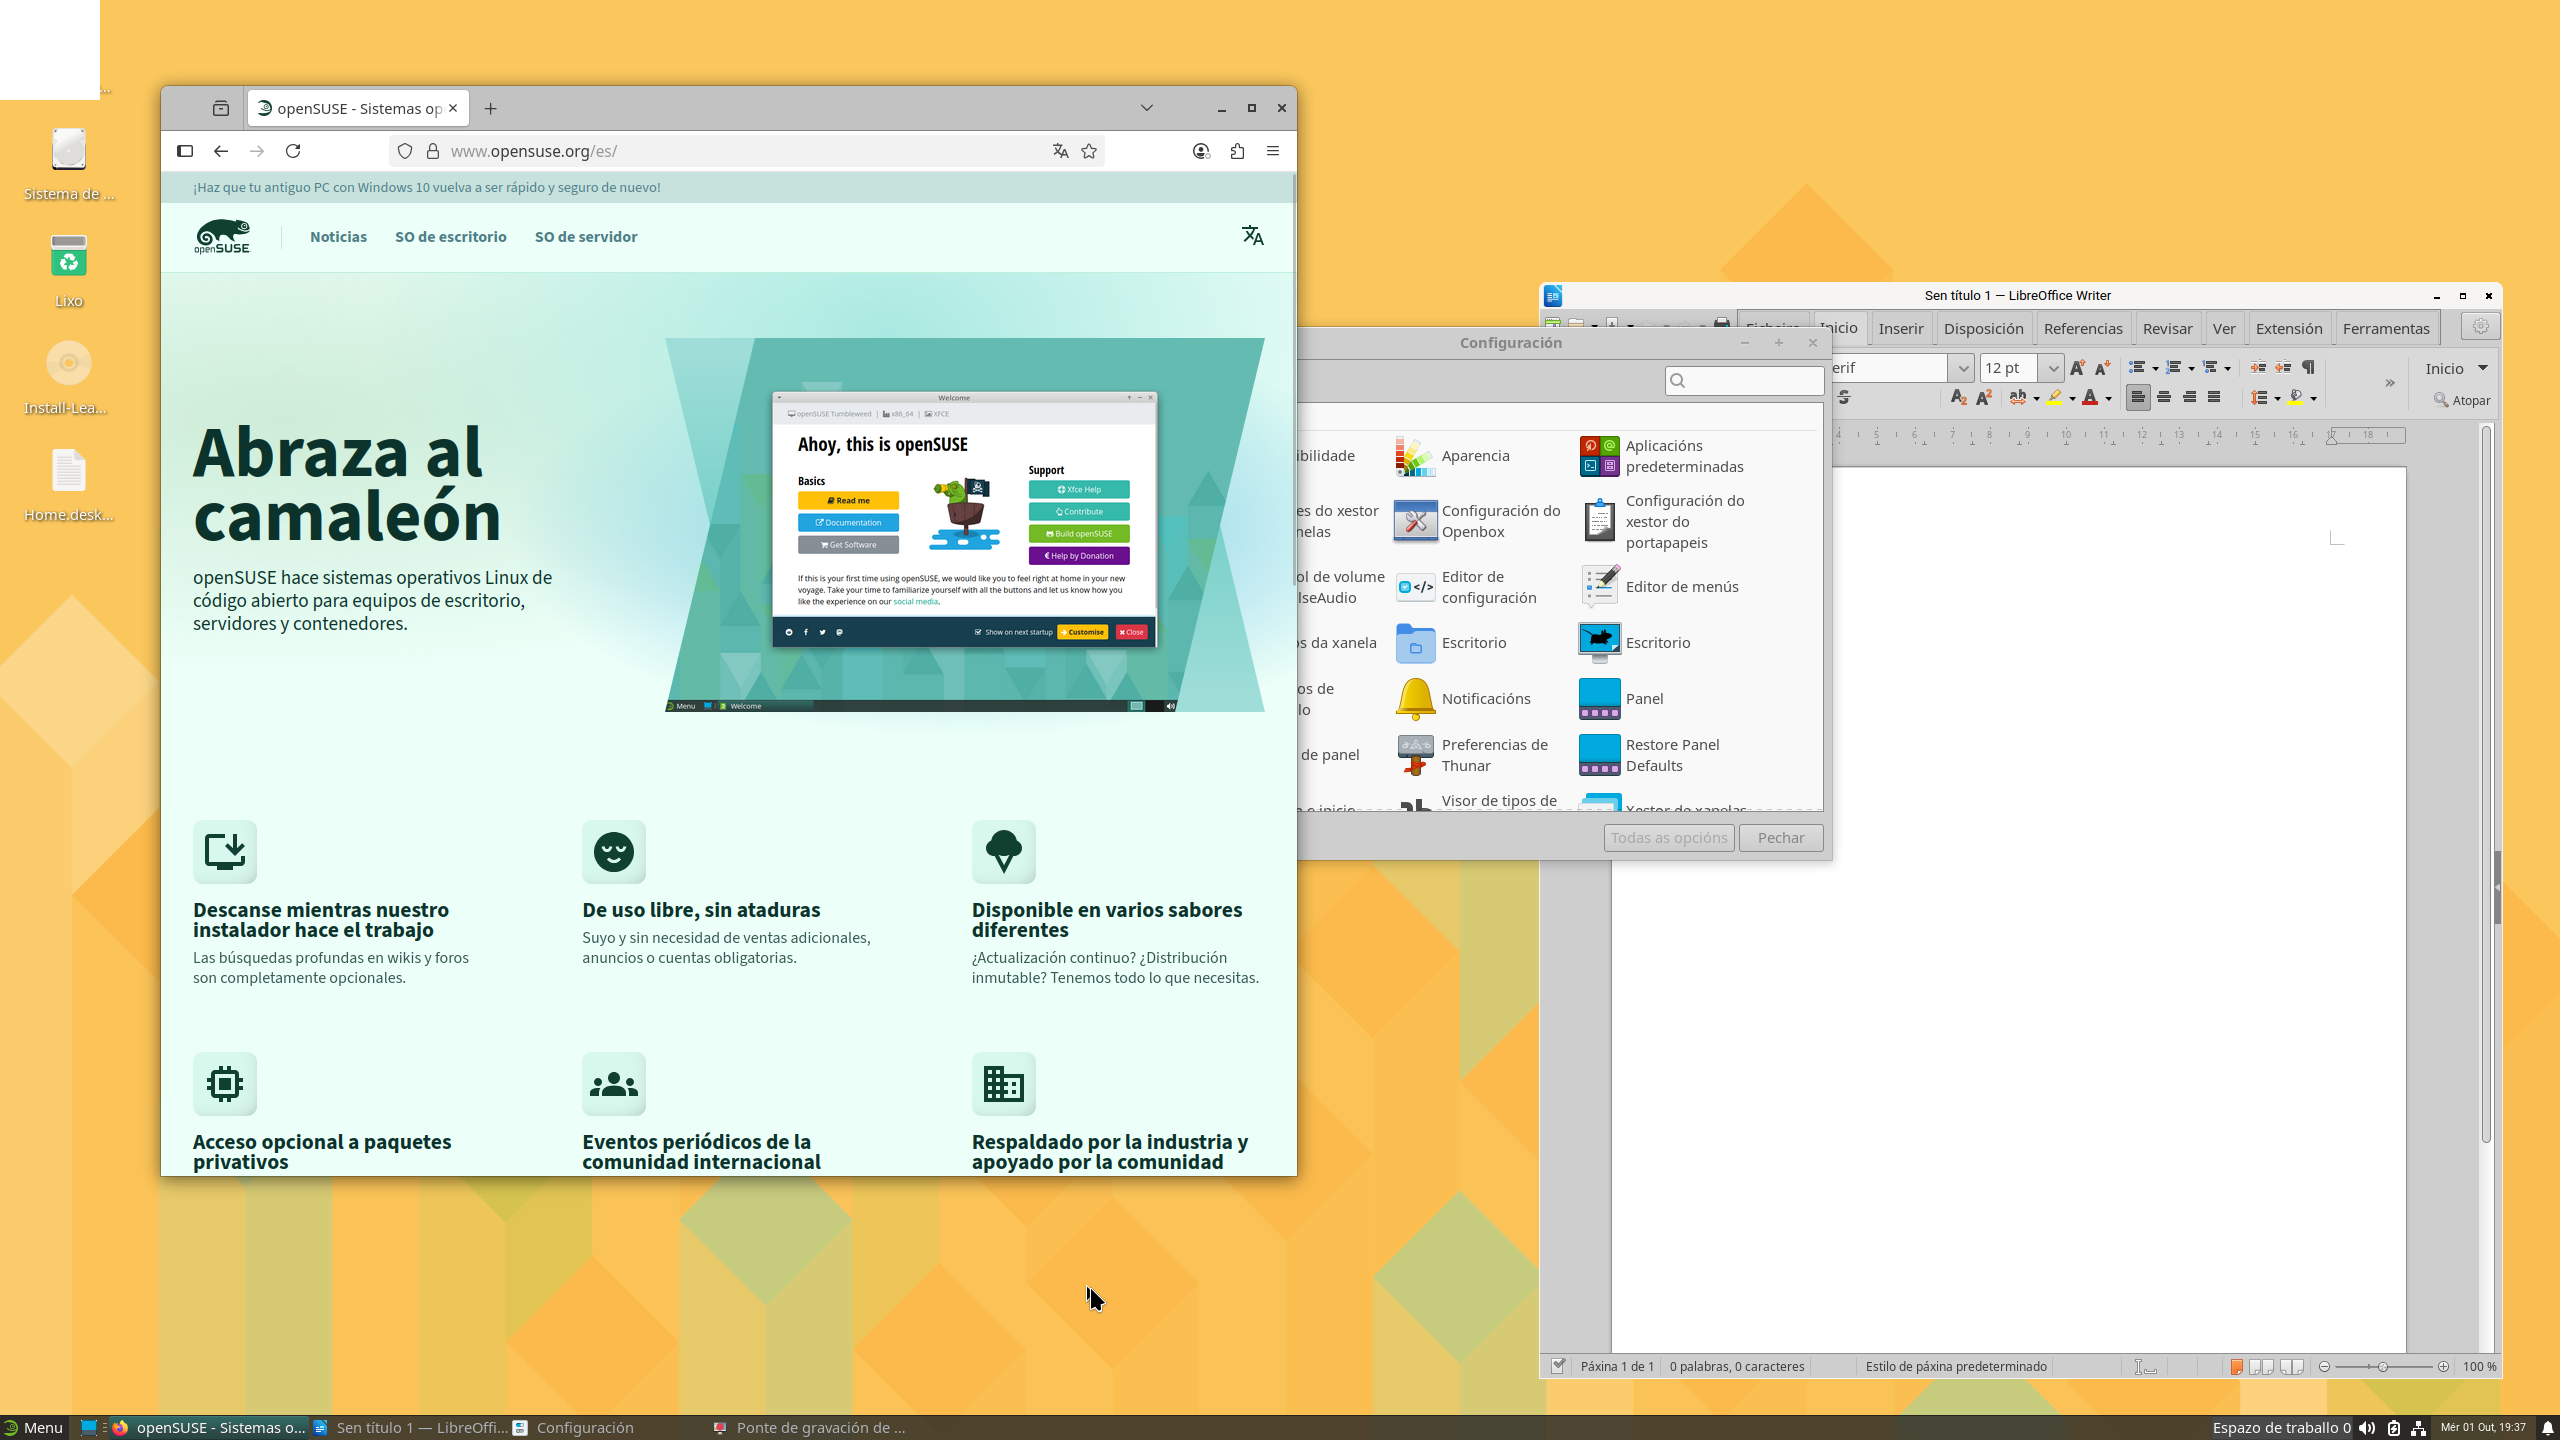
Task: Click the justified alignment icon
Action: click(x=2214, y=398)
